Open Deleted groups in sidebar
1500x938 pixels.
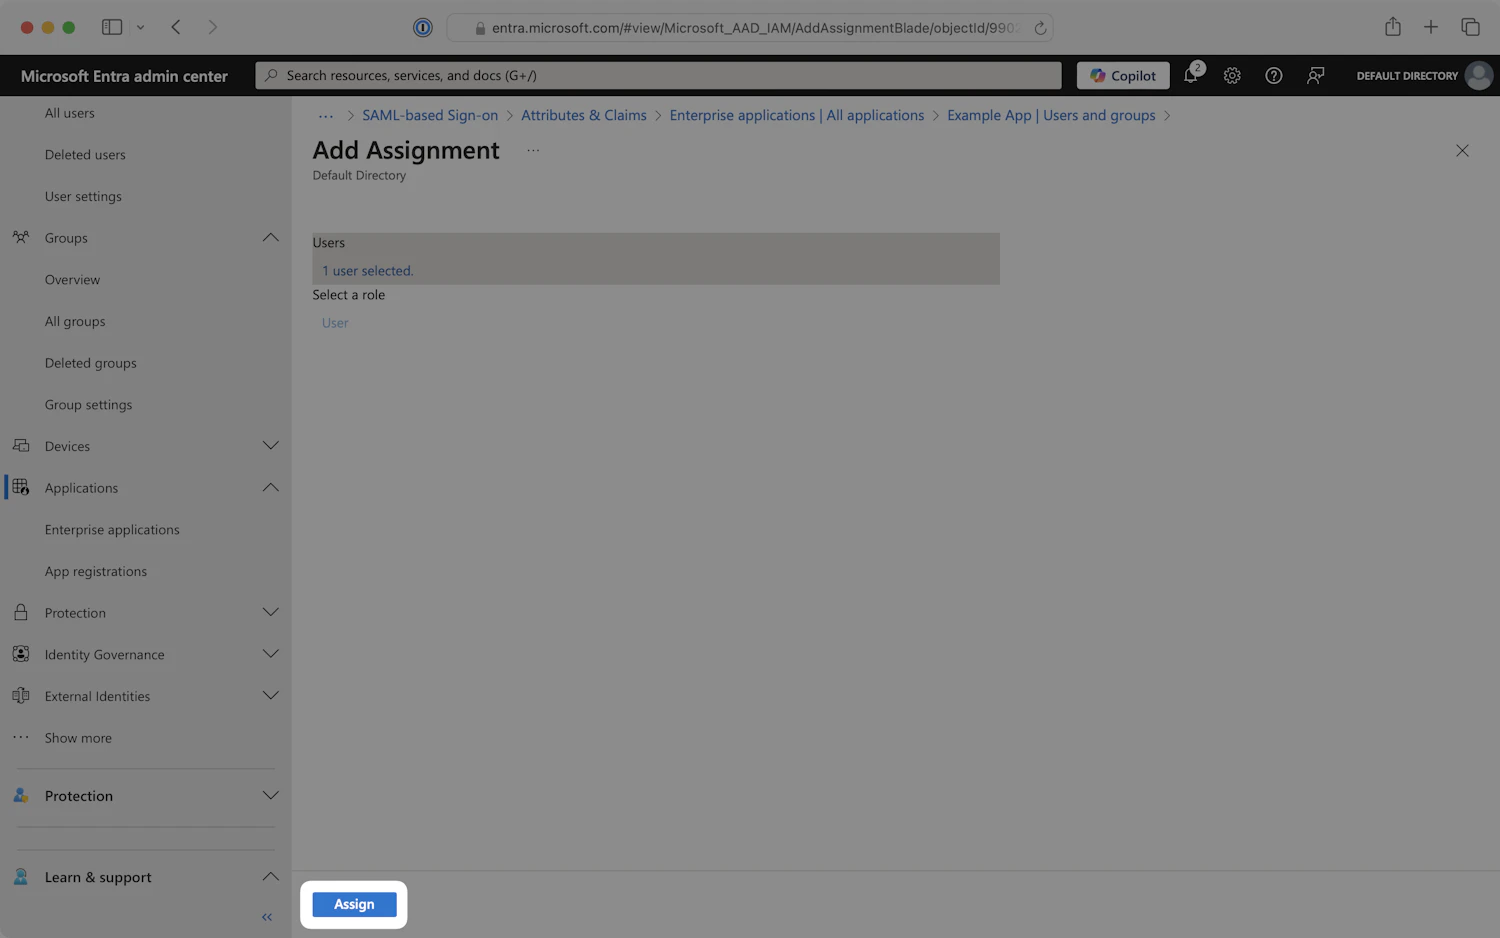[x=91, y=364]
